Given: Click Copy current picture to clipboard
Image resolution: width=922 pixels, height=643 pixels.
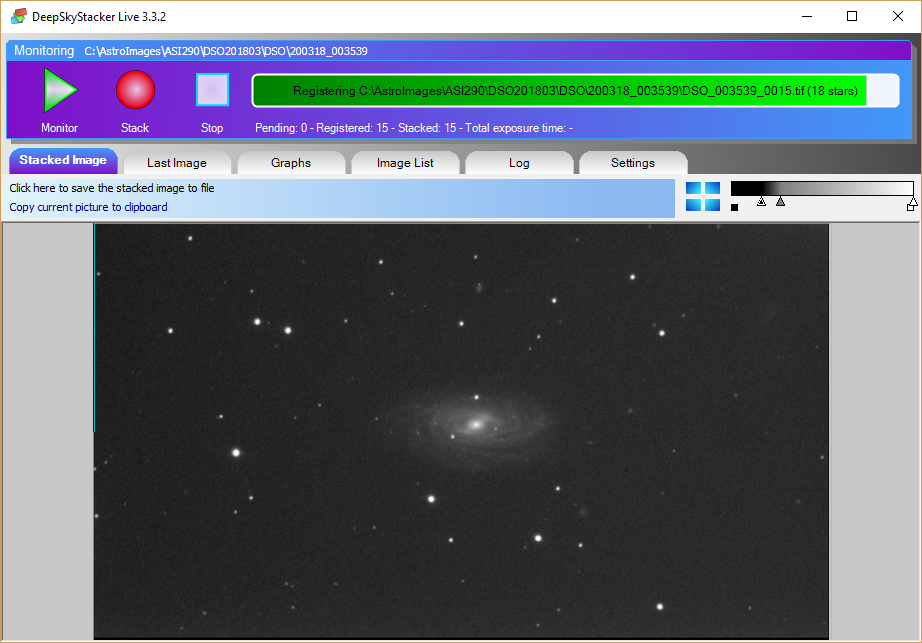Looking at the screenshot, I should coord(89,207).
